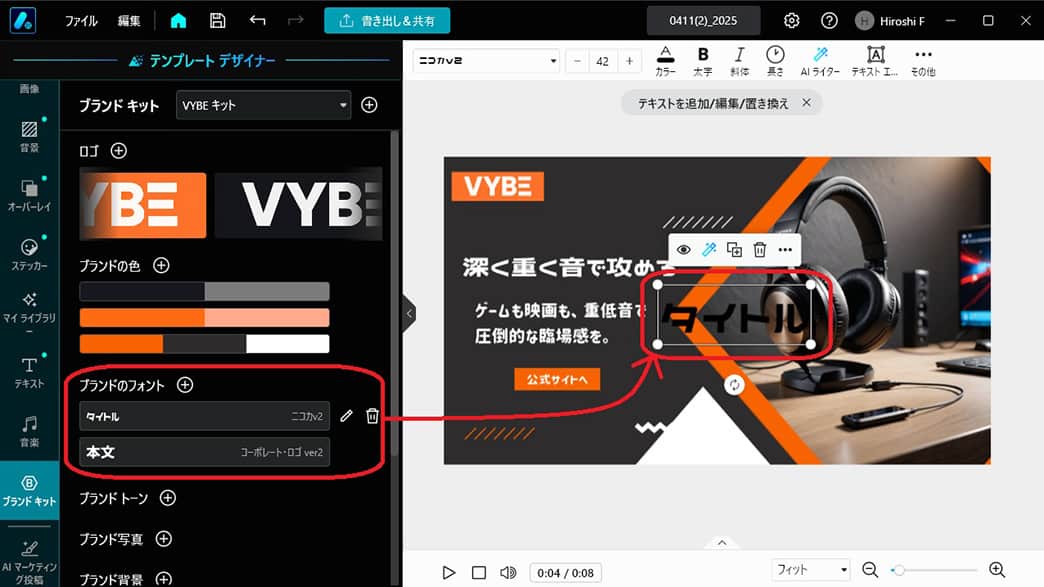Toggle bold on the selected text
Viewport: 1044px width, 587px height.
[703, 60]
